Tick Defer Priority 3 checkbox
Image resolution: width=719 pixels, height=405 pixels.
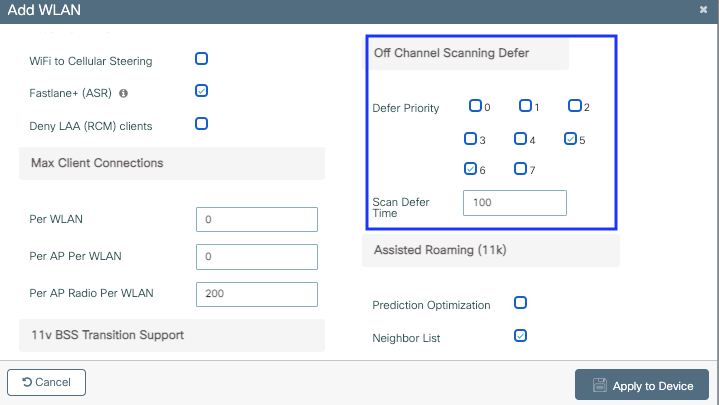pos(470,139)
